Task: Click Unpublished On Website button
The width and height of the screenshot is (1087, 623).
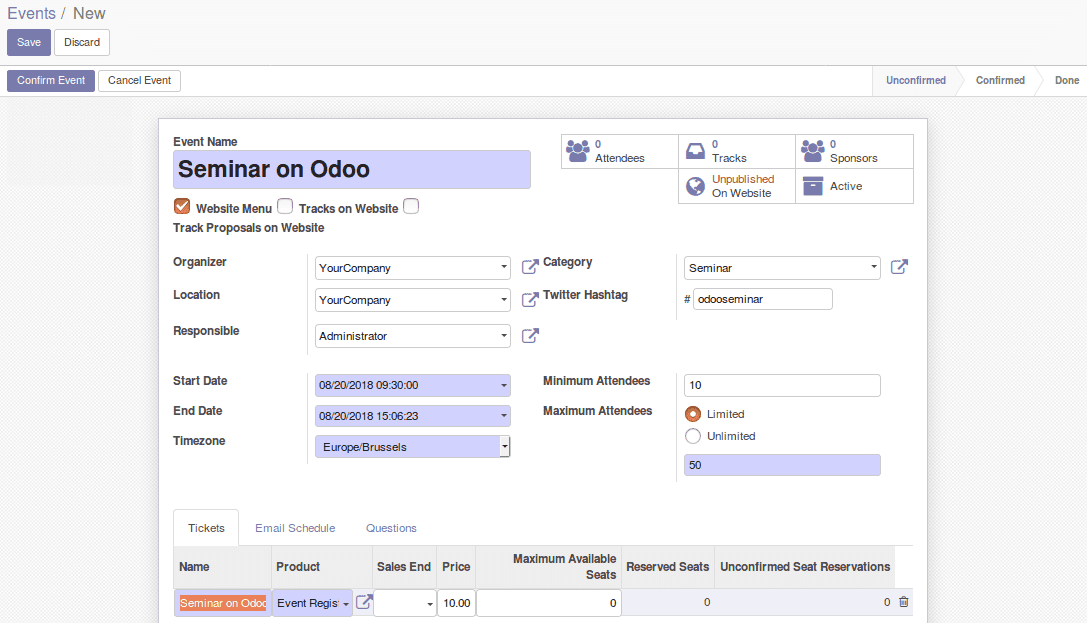Action: click(x=737, y=186)
